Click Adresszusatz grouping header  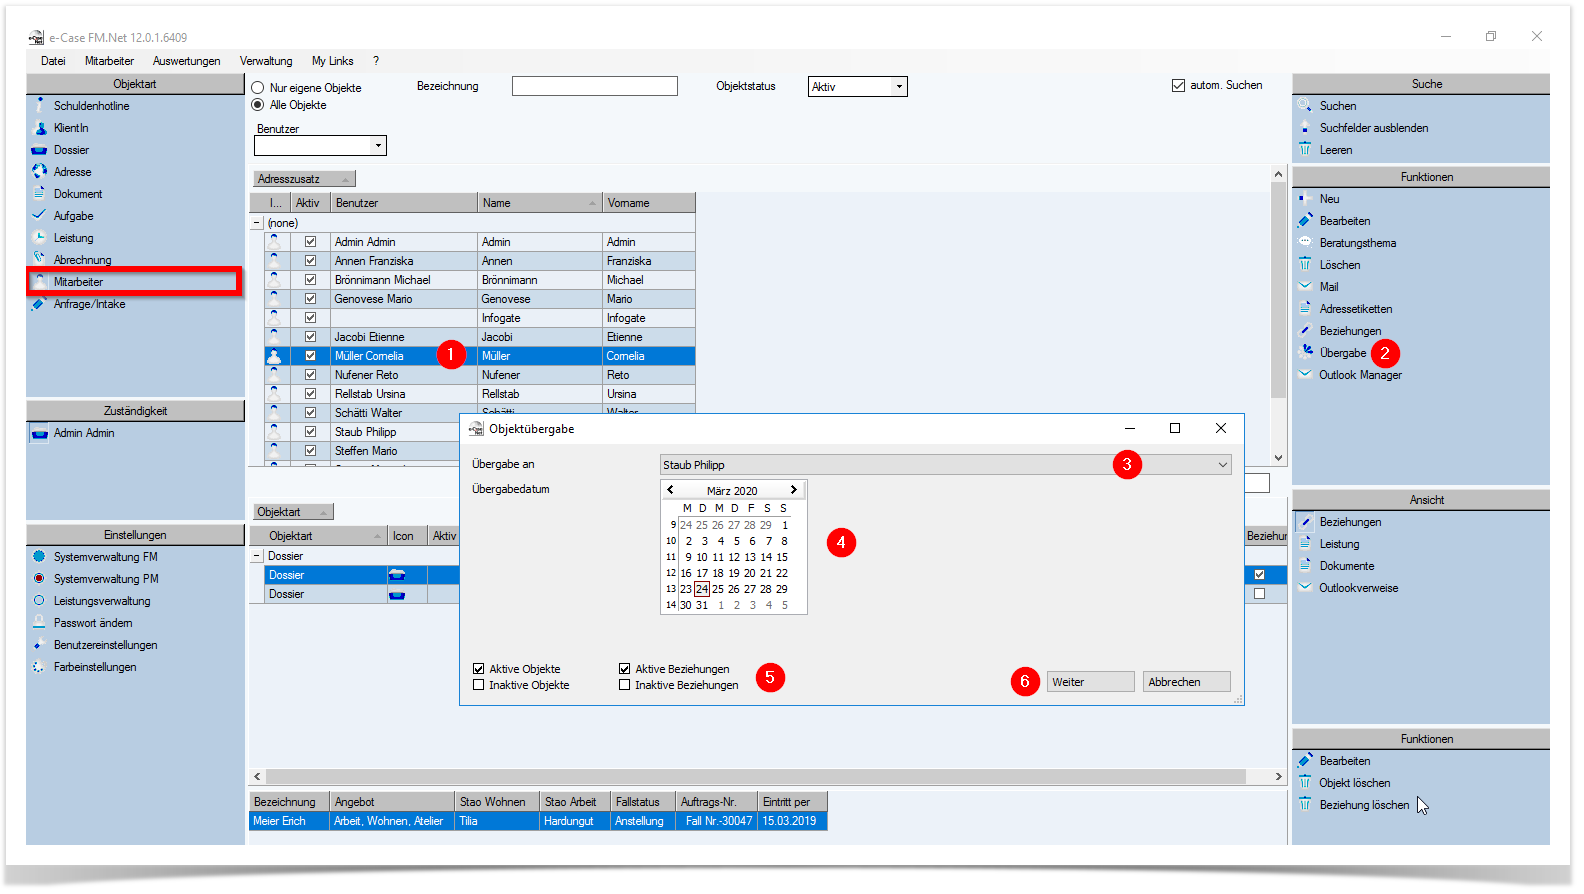point(304,179)
